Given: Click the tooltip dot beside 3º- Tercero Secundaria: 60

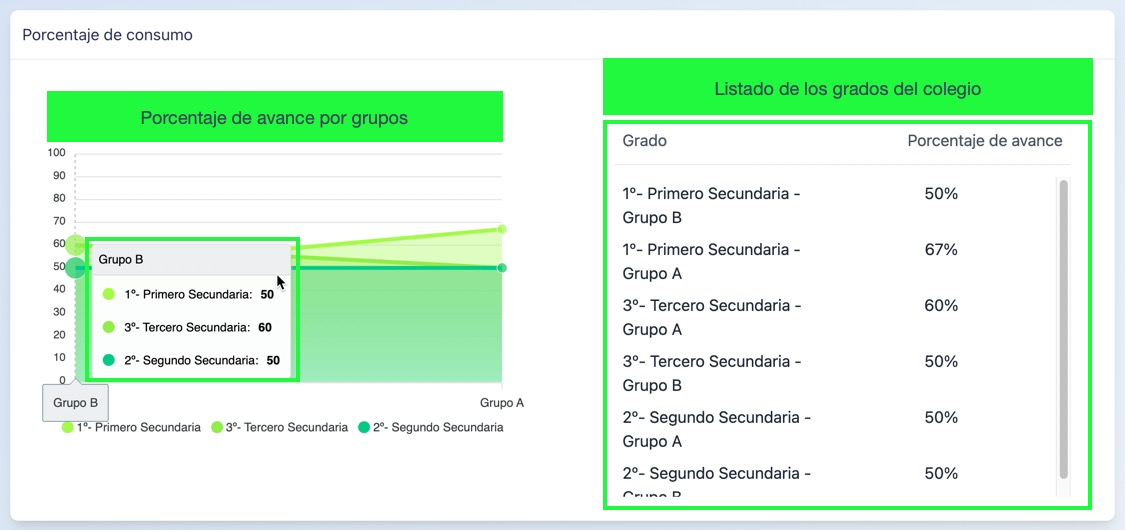Looking at the screenshot, I should (x=109, y=327).
